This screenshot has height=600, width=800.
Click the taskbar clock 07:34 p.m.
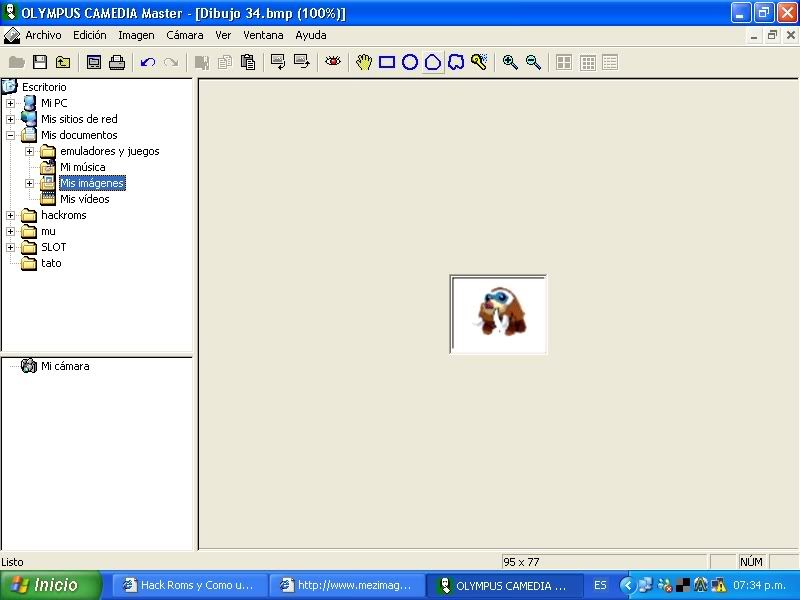point(759,585)
